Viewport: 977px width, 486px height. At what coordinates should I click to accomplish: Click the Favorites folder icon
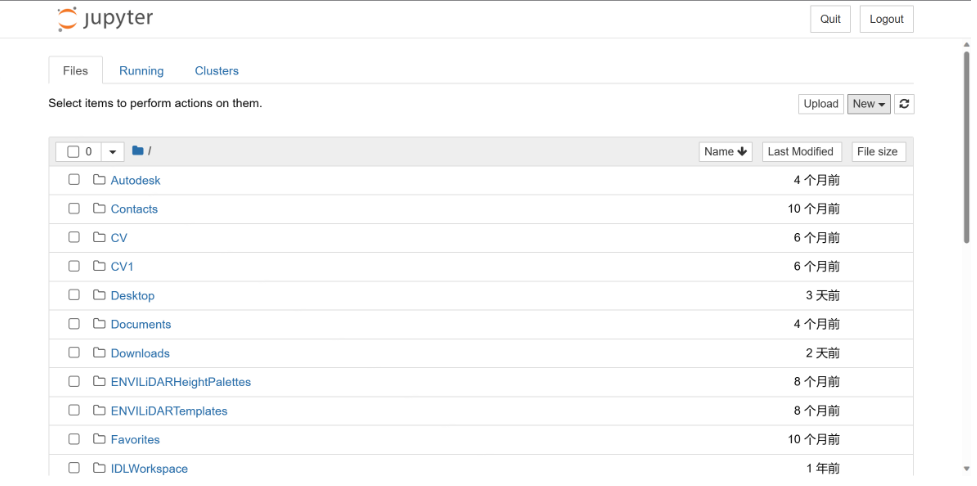(x=99, y=439)
